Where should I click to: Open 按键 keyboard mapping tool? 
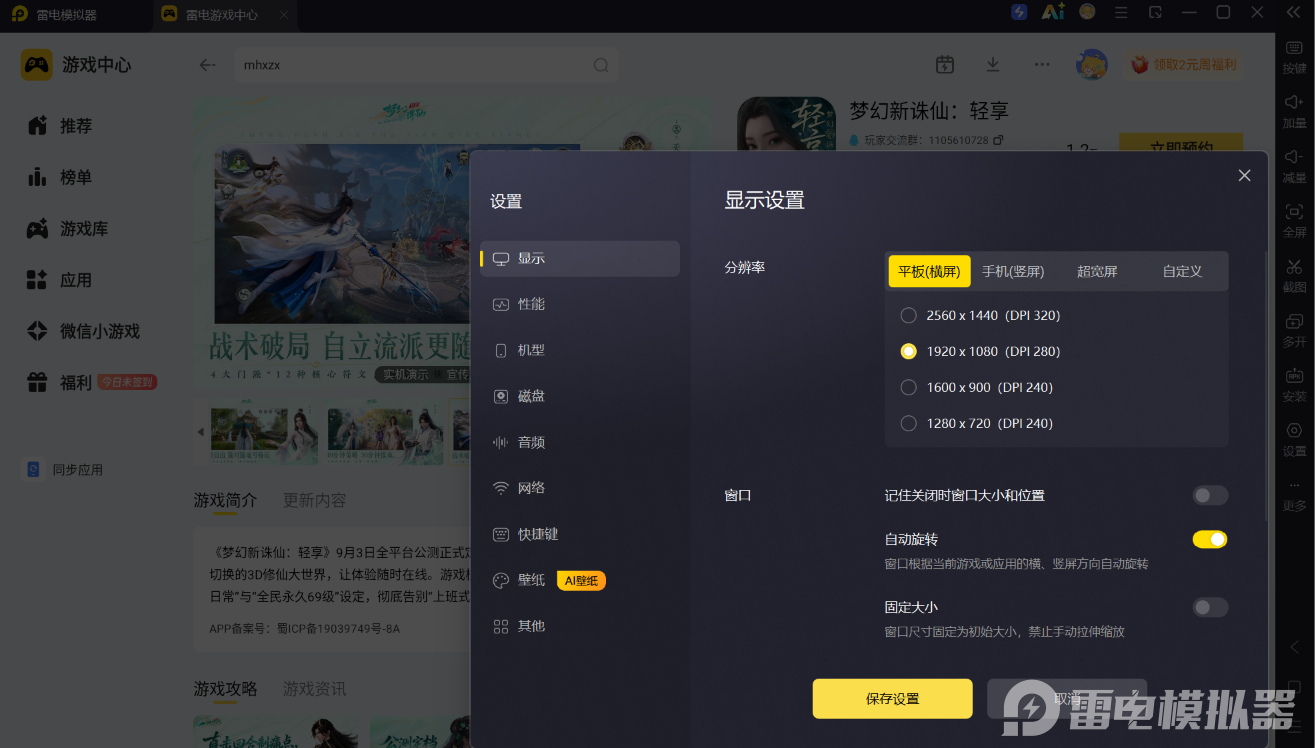[1294, 55]
